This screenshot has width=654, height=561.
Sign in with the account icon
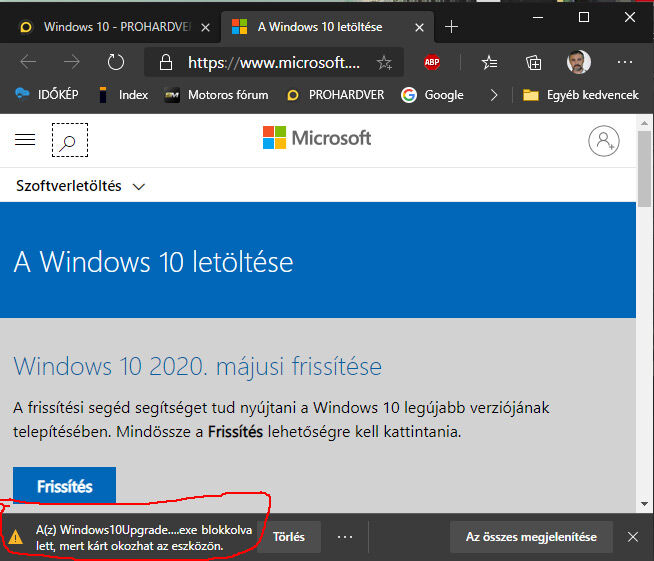point(604,141)
